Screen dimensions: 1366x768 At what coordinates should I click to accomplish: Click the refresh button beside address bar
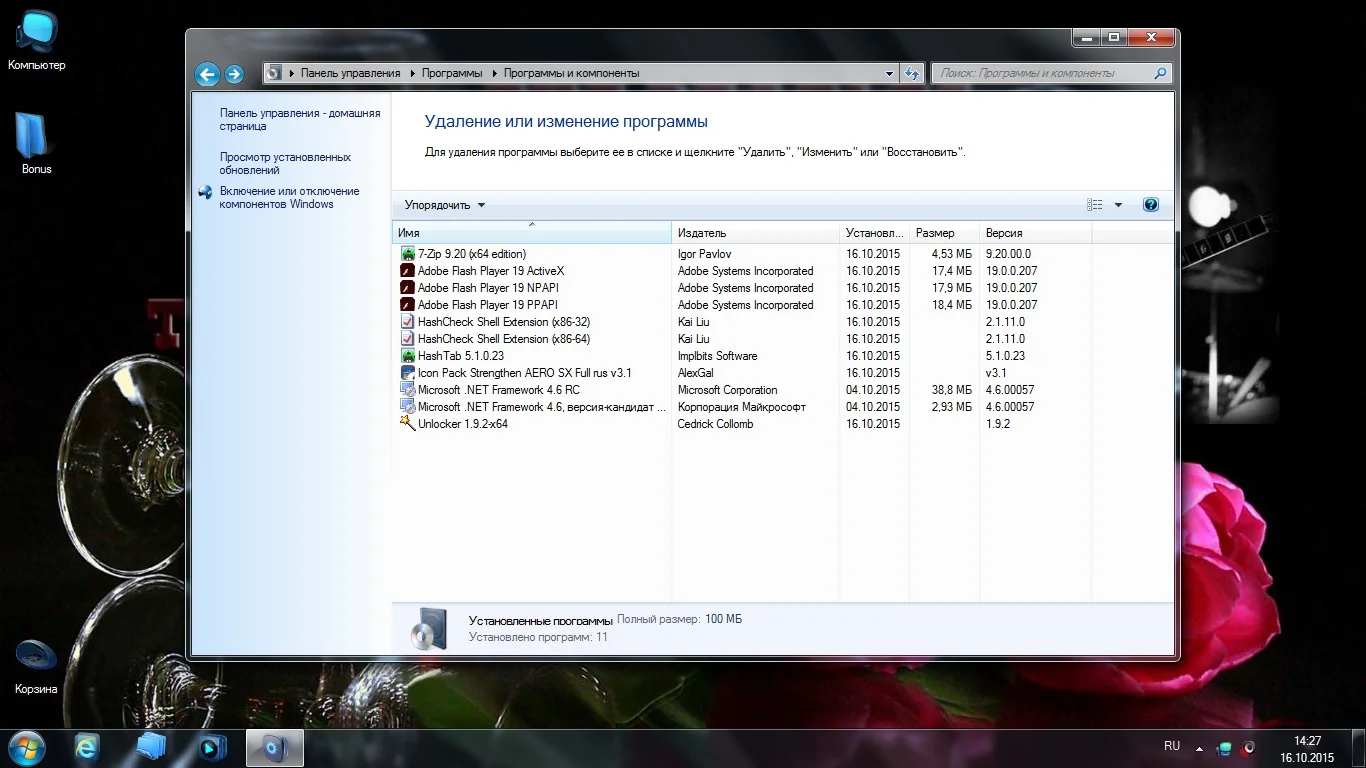click(911, 73)
